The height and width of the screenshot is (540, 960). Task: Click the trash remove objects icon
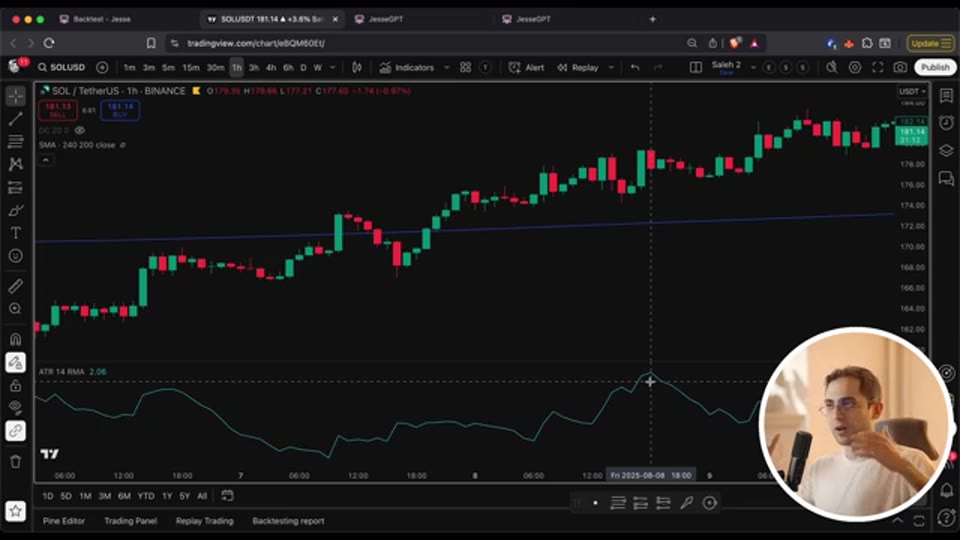coord(15,461)
